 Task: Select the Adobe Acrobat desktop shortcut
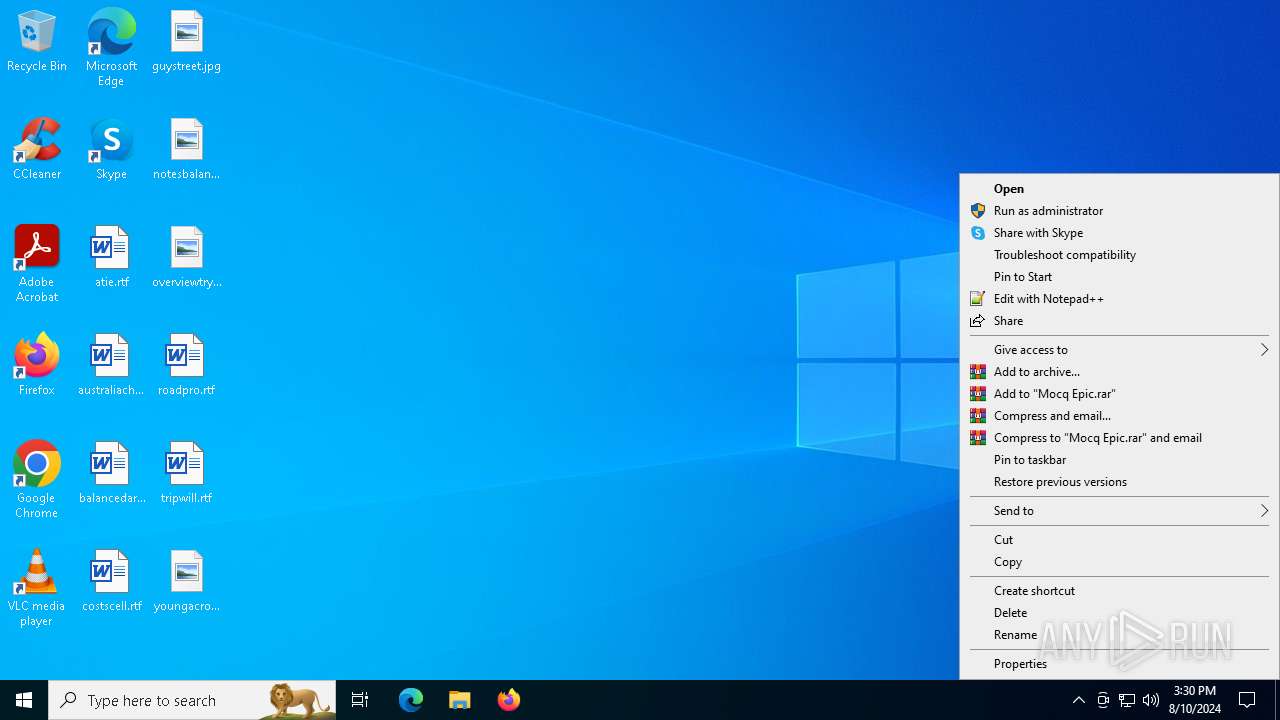click(37, 264)
